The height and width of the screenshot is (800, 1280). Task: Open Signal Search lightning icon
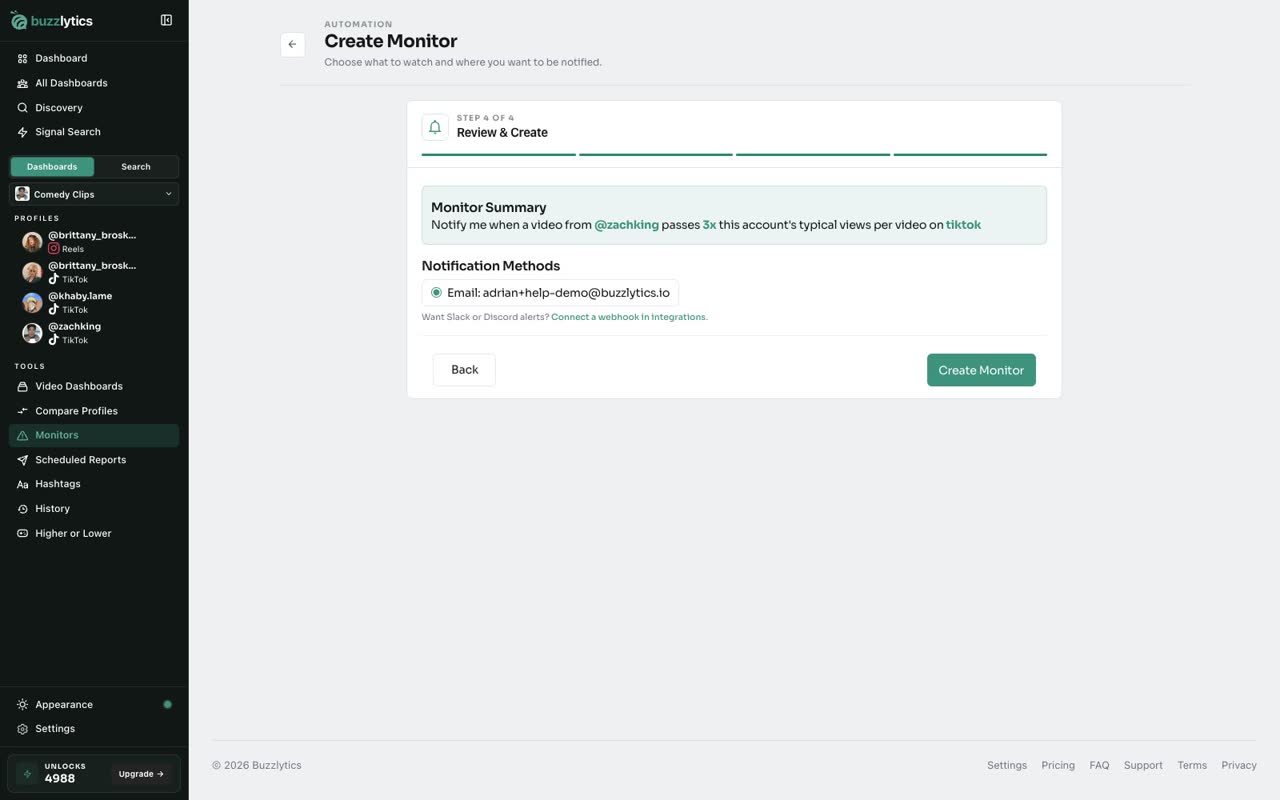click(22, 132)
